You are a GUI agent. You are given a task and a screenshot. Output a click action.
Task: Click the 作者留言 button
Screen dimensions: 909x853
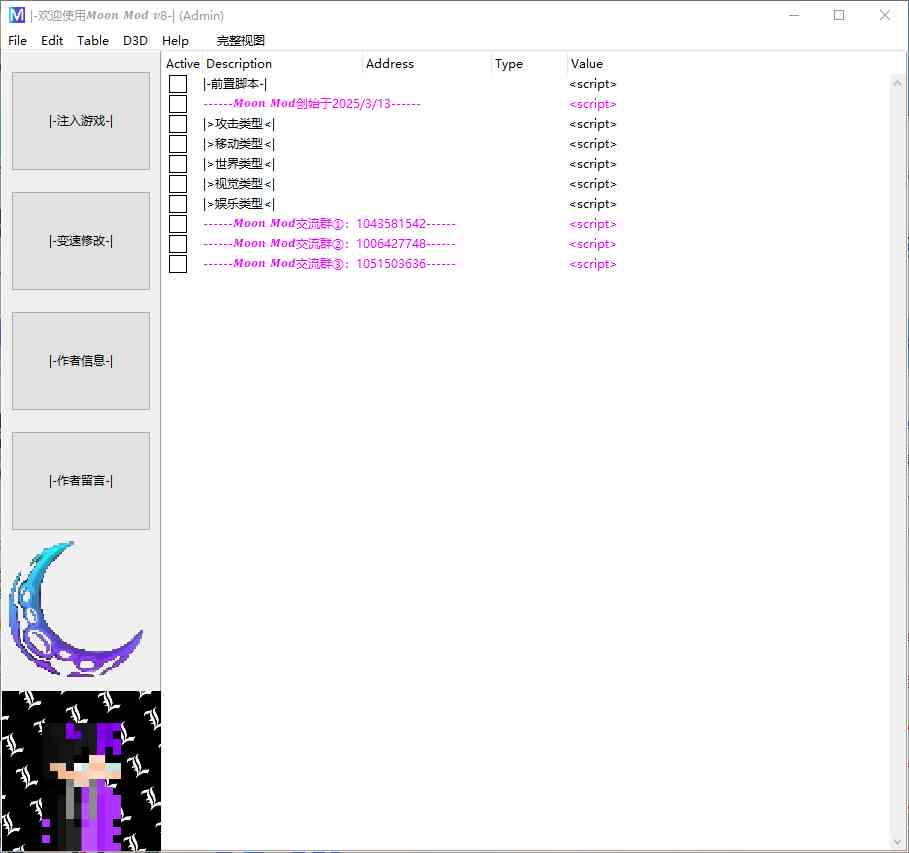coord(81,481)
